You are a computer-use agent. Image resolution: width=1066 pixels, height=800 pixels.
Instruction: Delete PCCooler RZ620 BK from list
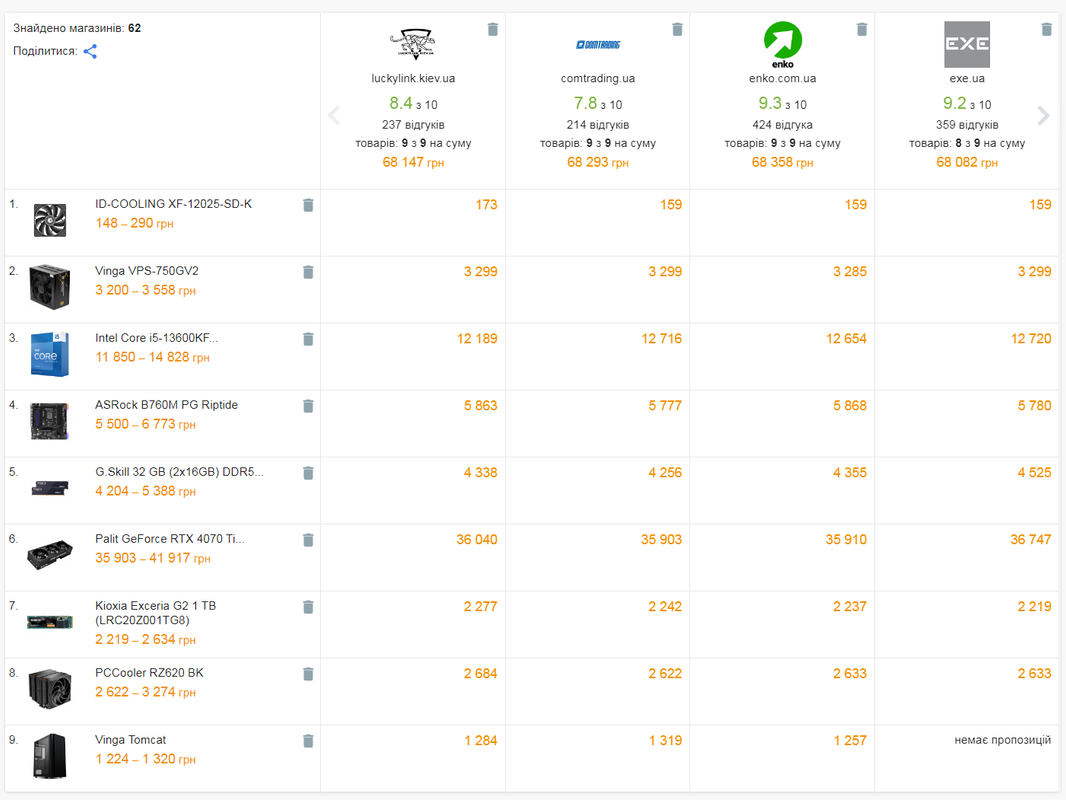coord(308,674)
